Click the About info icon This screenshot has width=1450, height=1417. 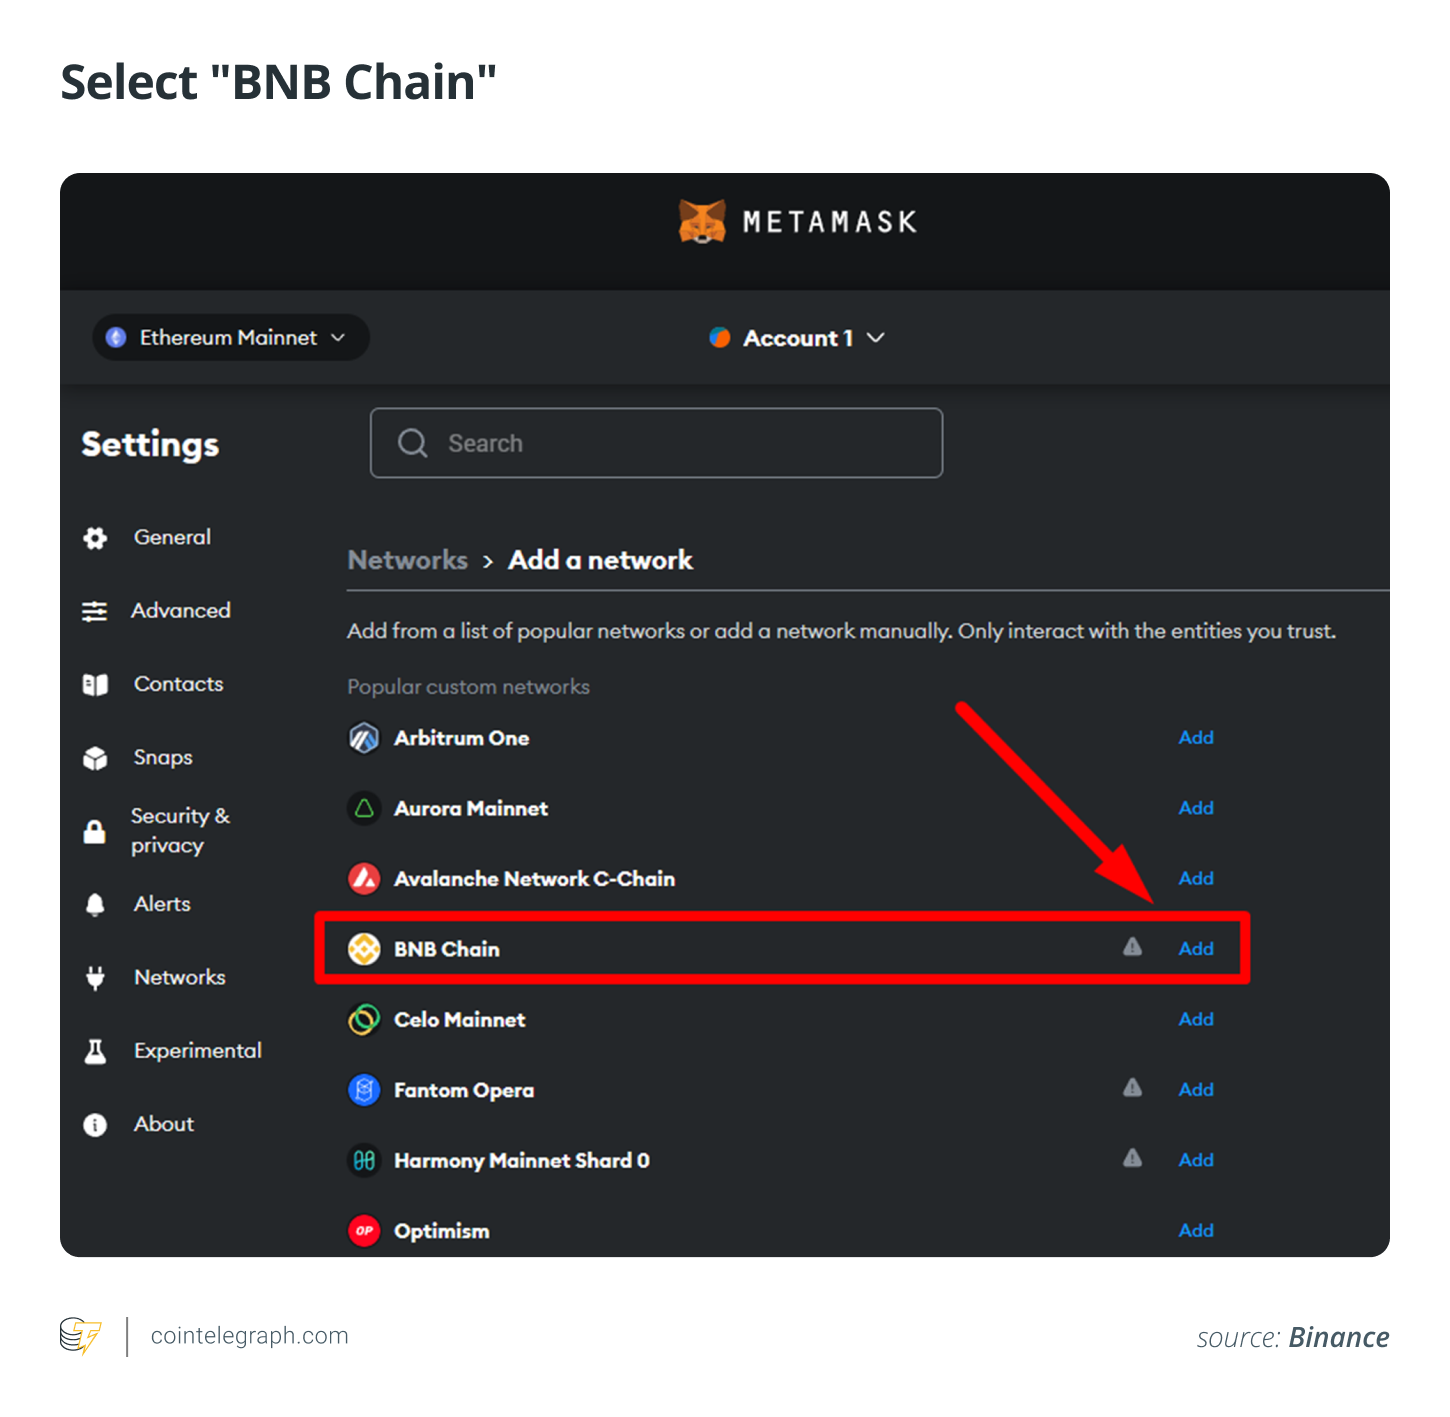coord(95,1124)
